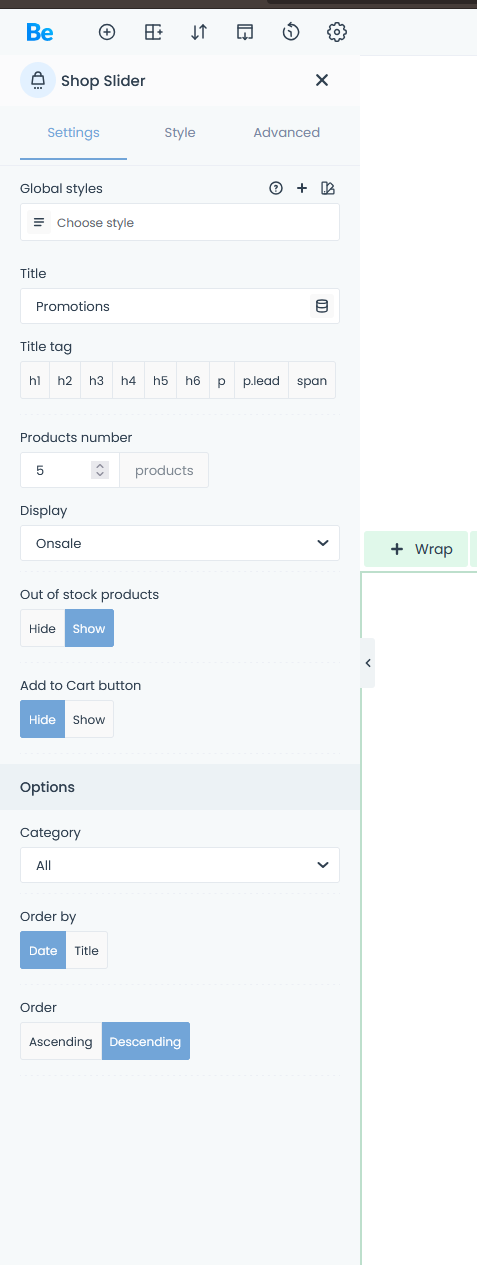Click the reorder sections arrows icon
The height and width of the screenshot is (1265, 477).
[x=199, y=32]
